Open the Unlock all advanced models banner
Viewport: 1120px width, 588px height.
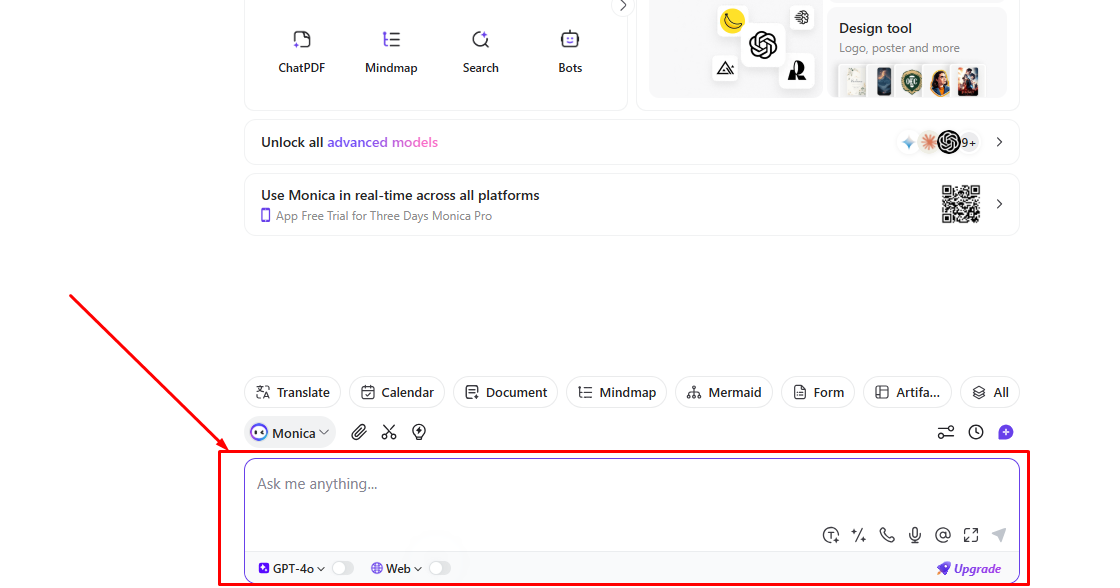[631, 142]
